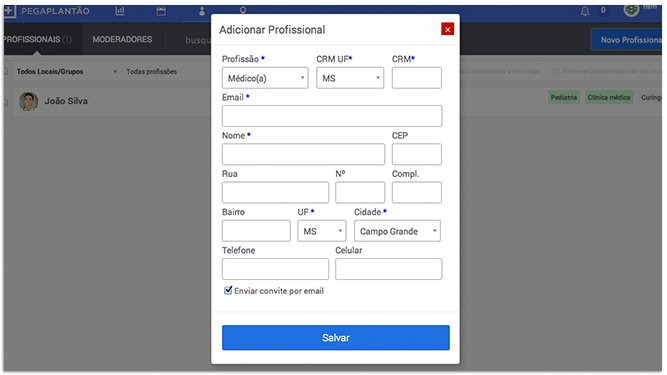
Task: Open the user avatar in the top bar
Action: (x=631, y=10)
